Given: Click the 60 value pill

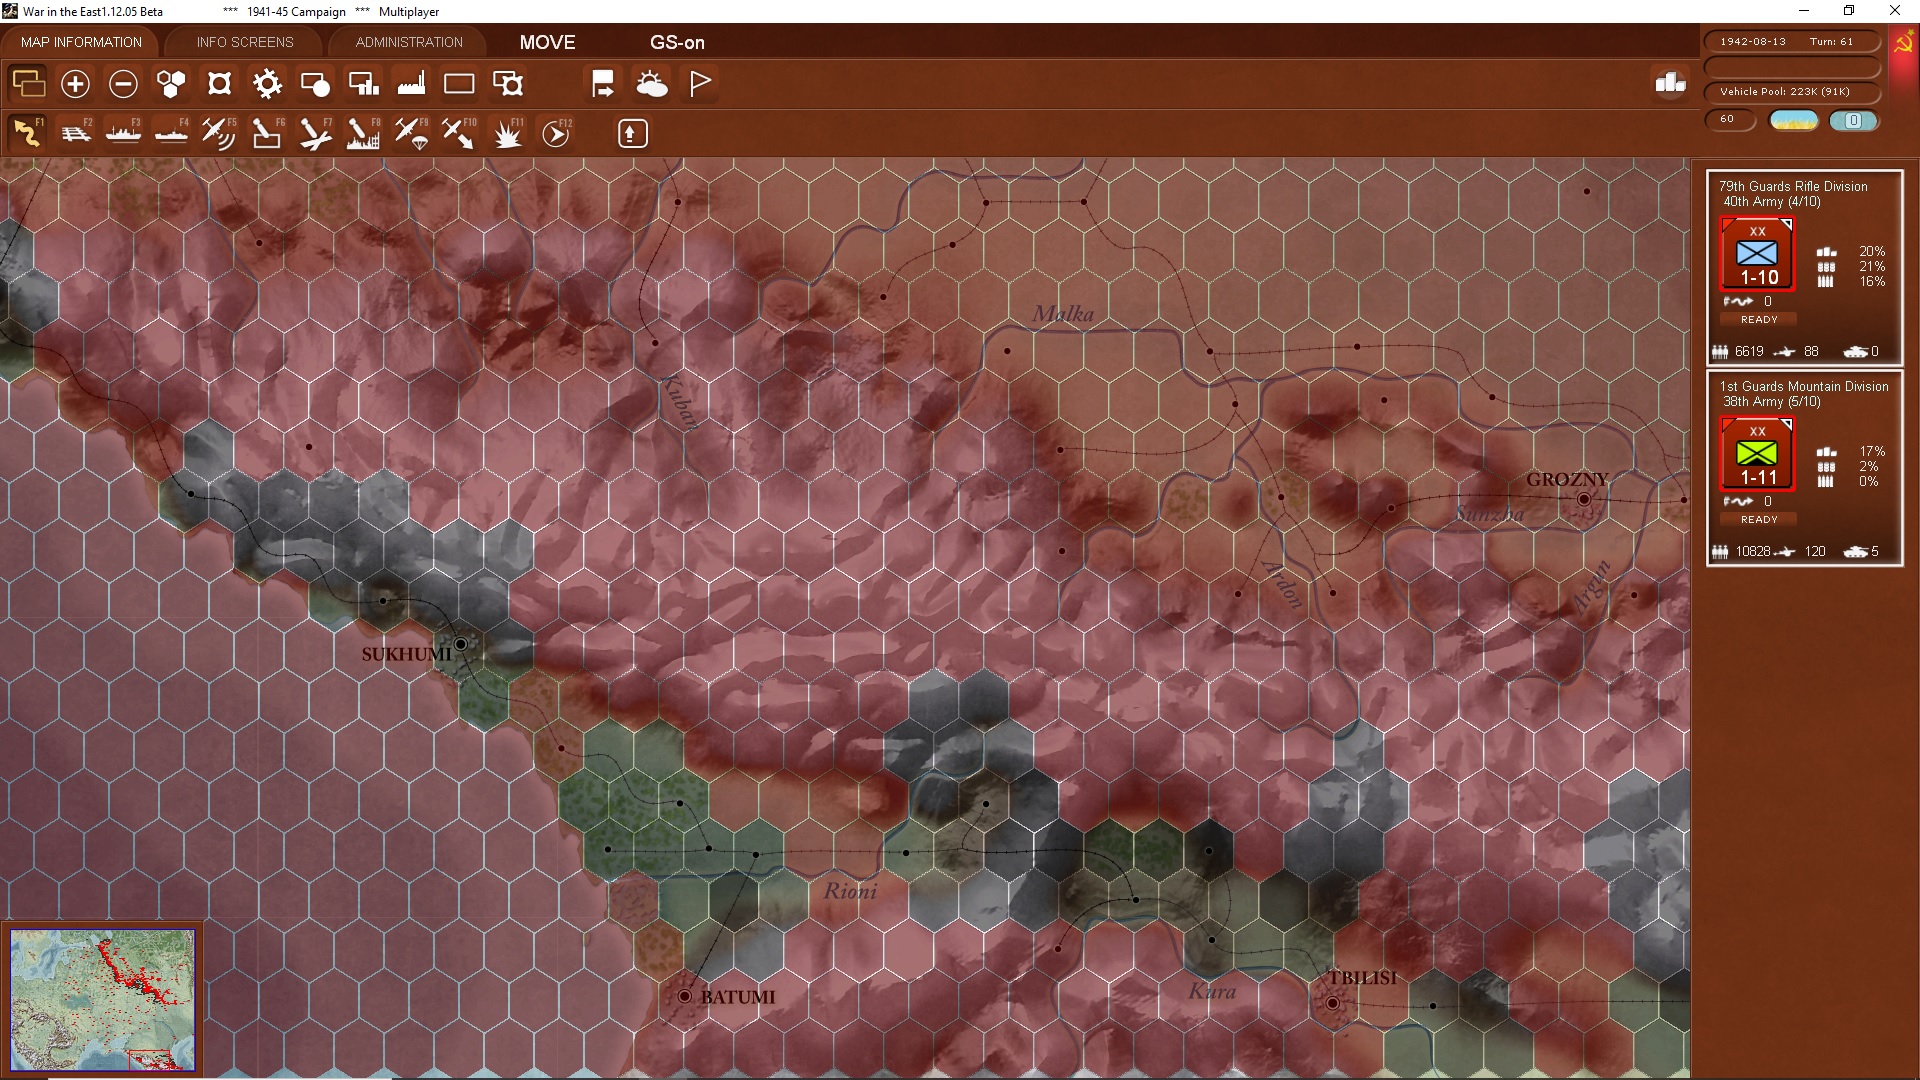Looking at the screenshot, I should pyautogui.click(x=1730, y=119).
